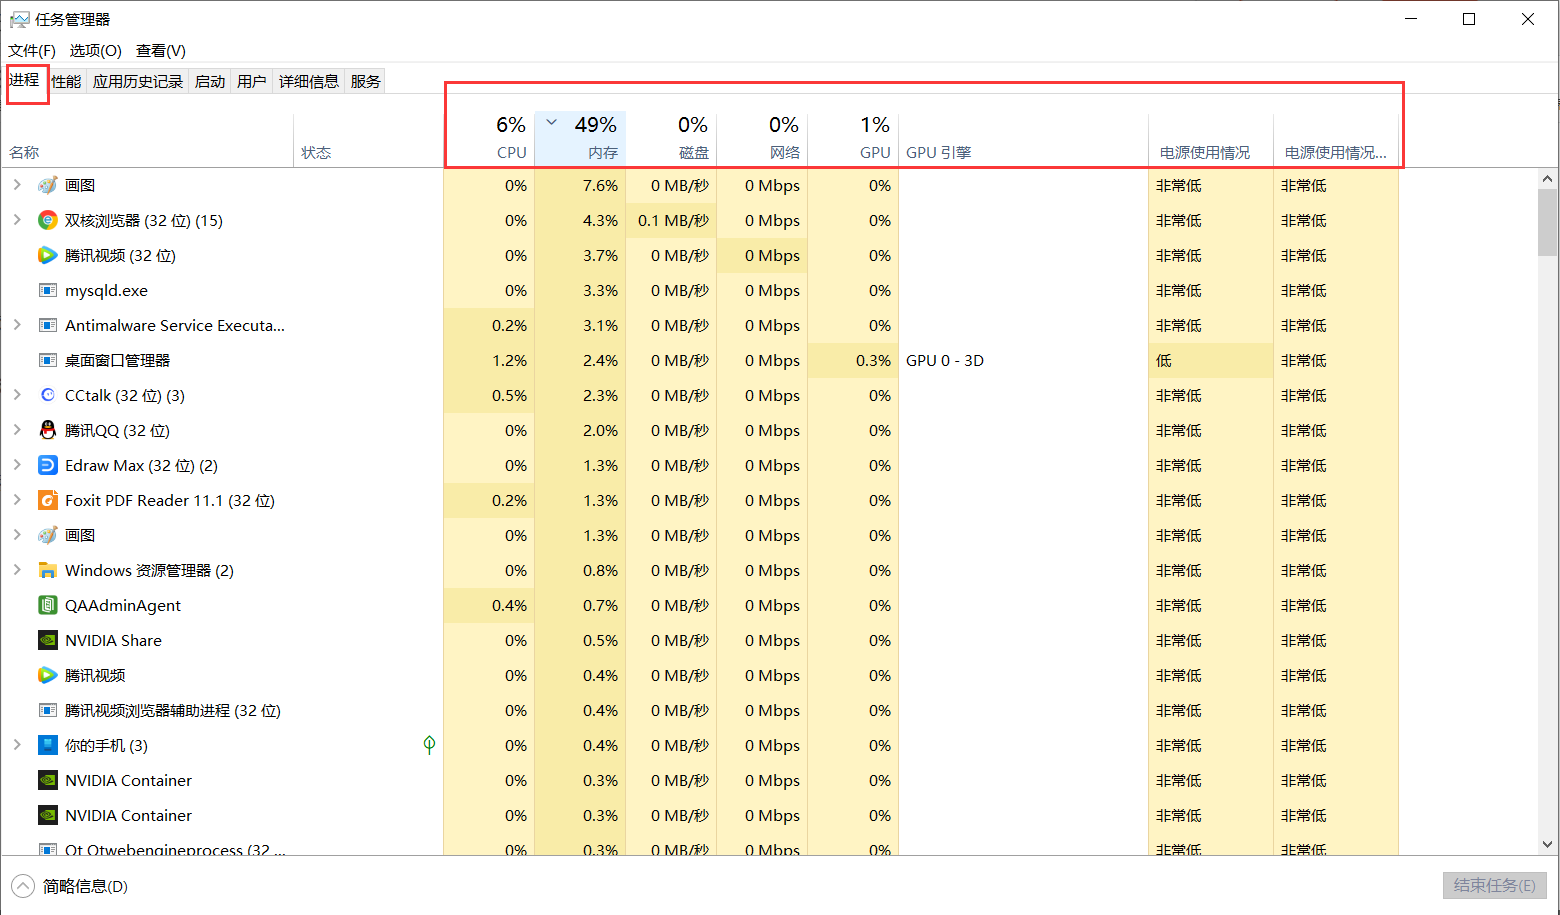The height and width of the screenshot is (915, 1560).
Task: Sort by the GPU column header
Action: coord(853,138)
